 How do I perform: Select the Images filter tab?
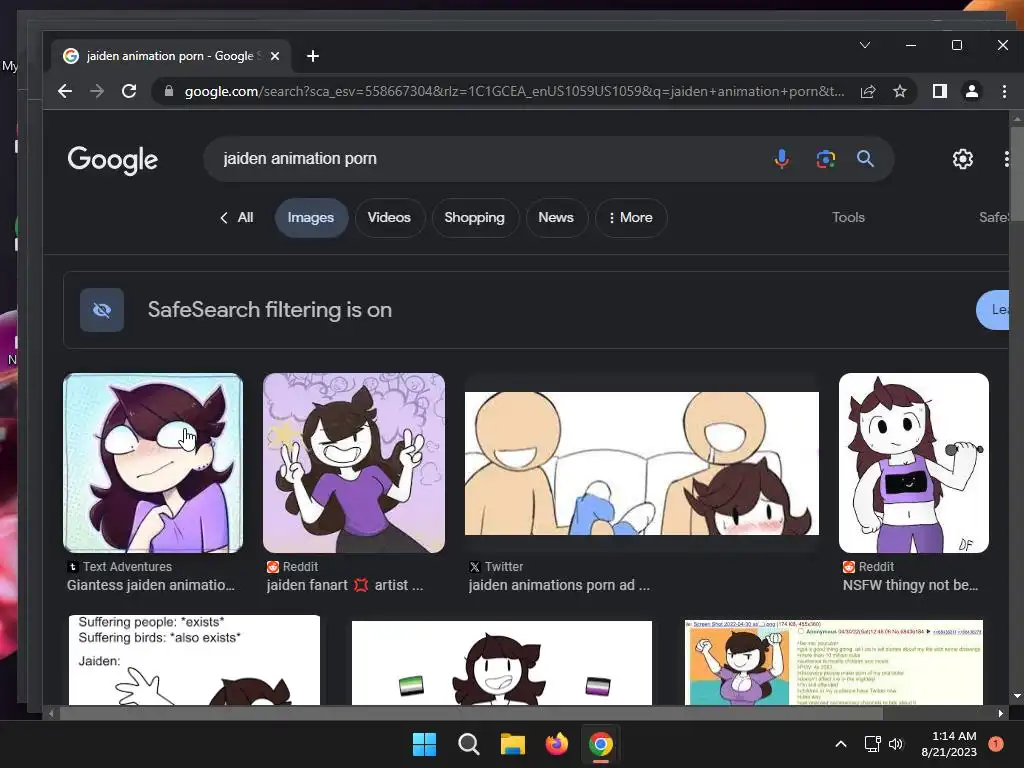(311, 217)
